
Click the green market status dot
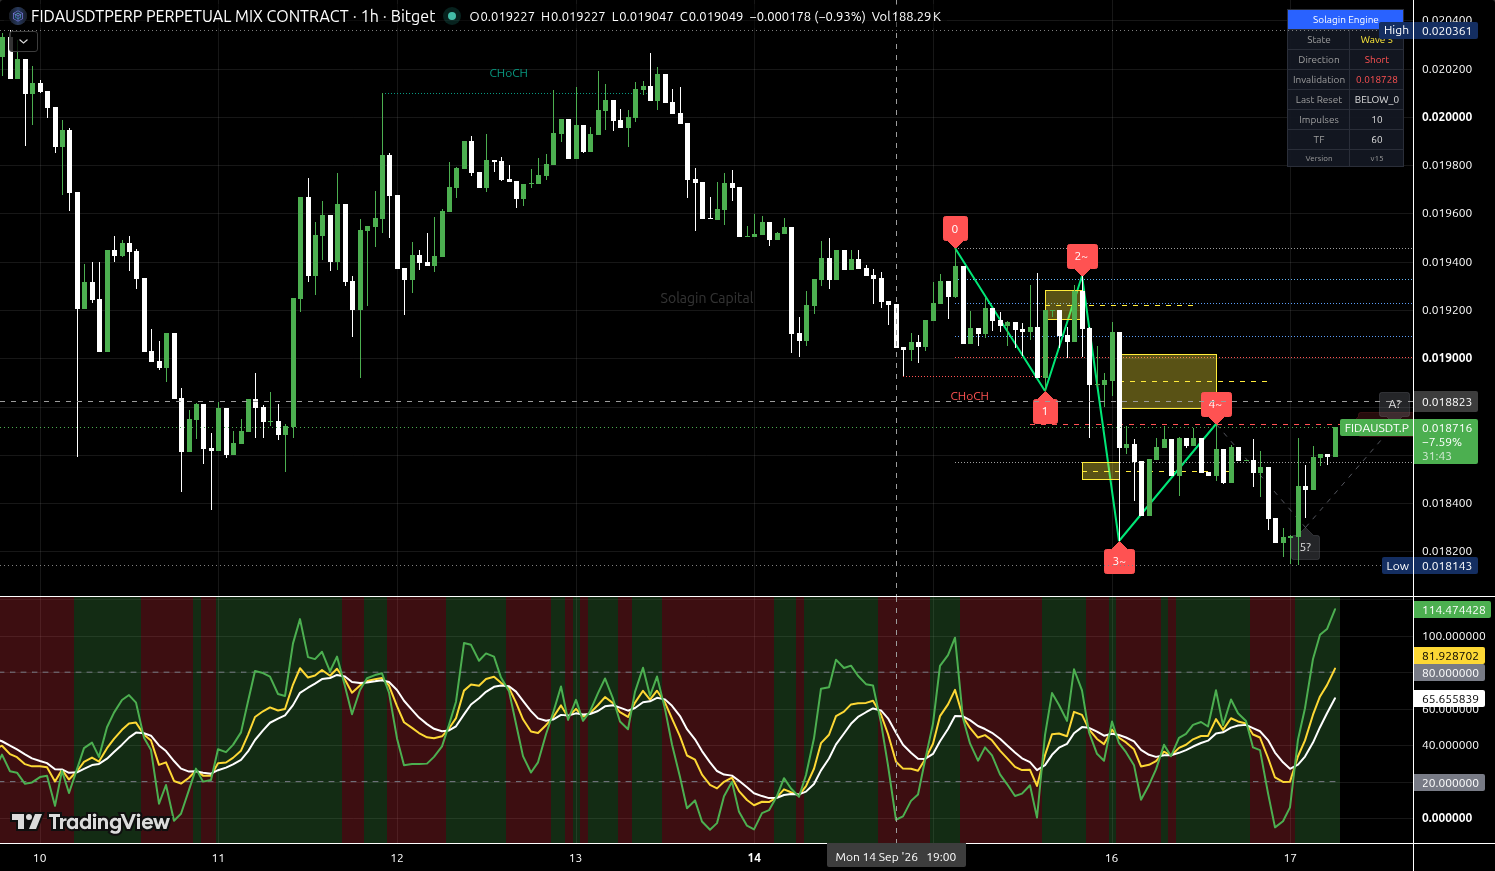pos(452,16)
